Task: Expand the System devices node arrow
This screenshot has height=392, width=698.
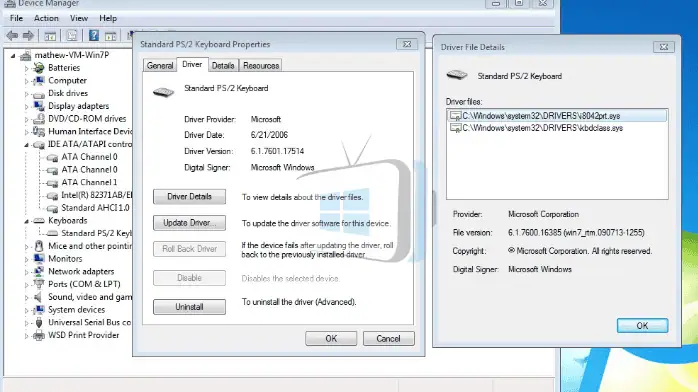Action: [26, 311]
